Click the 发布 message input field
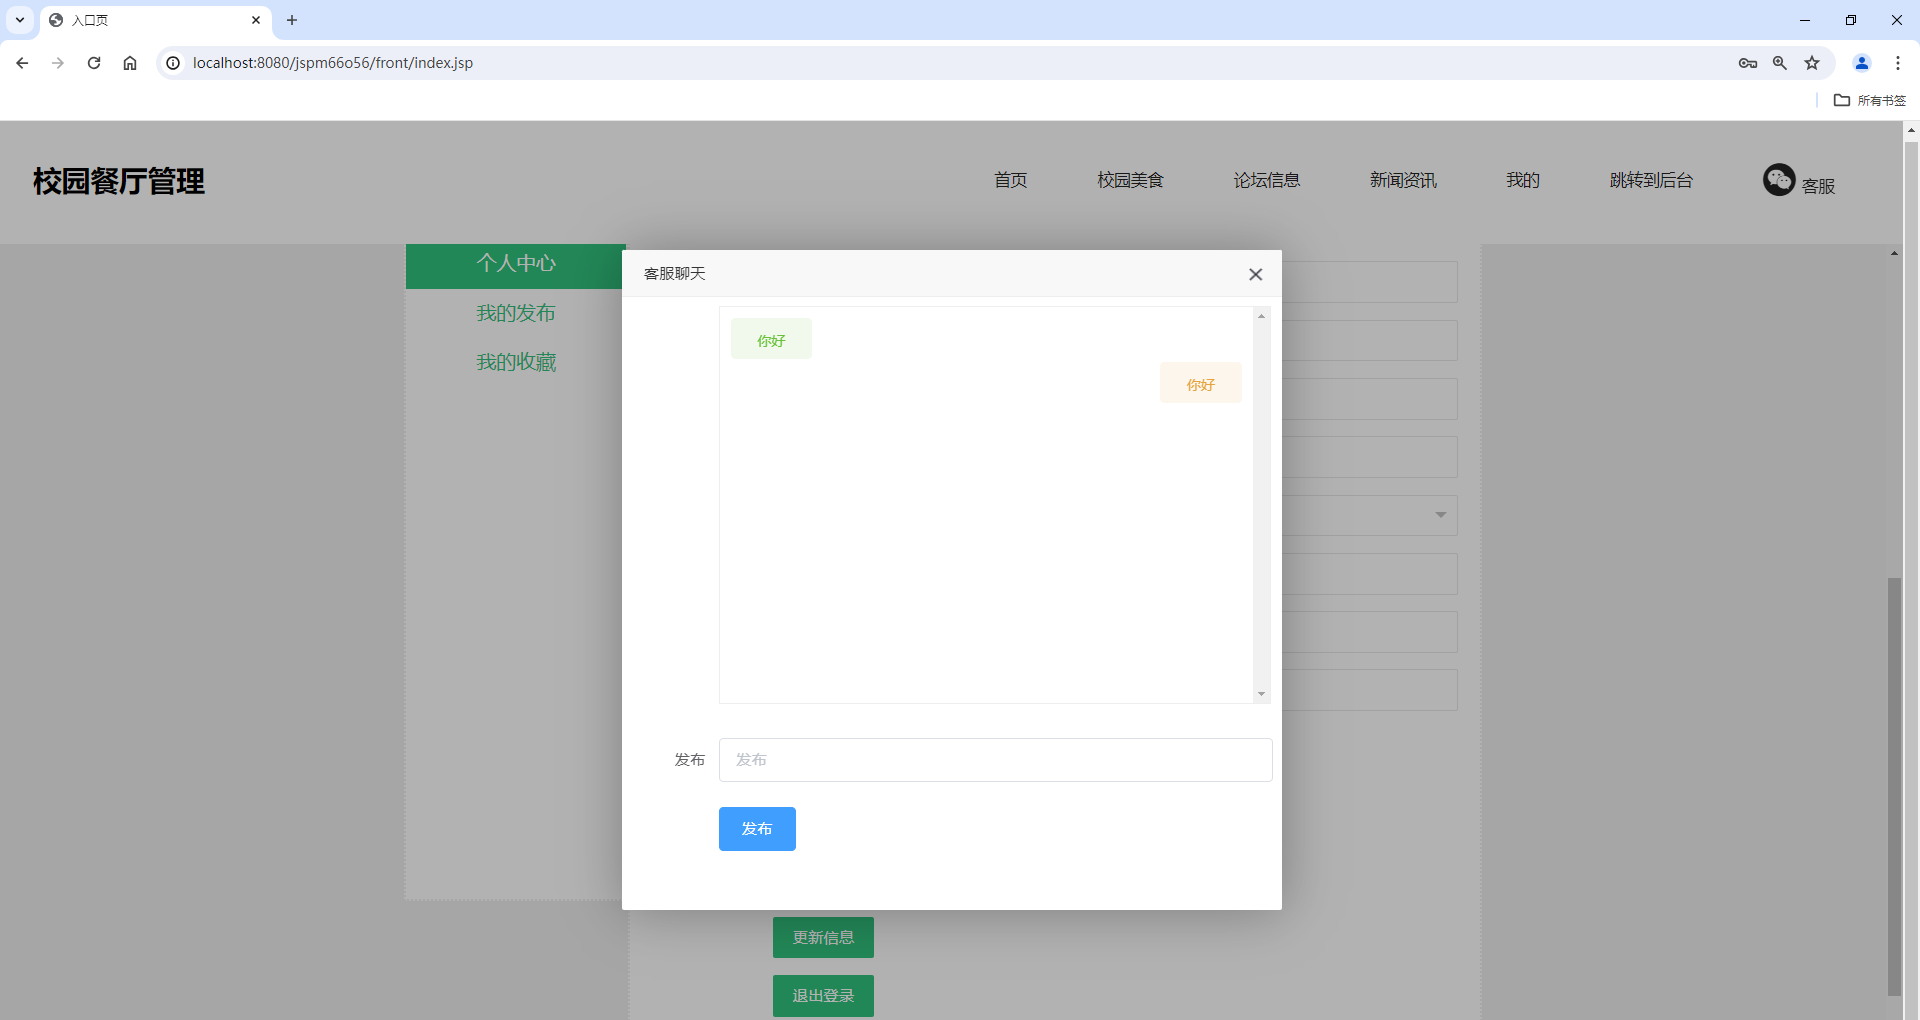1920x1020 pixels. point(995,759)
